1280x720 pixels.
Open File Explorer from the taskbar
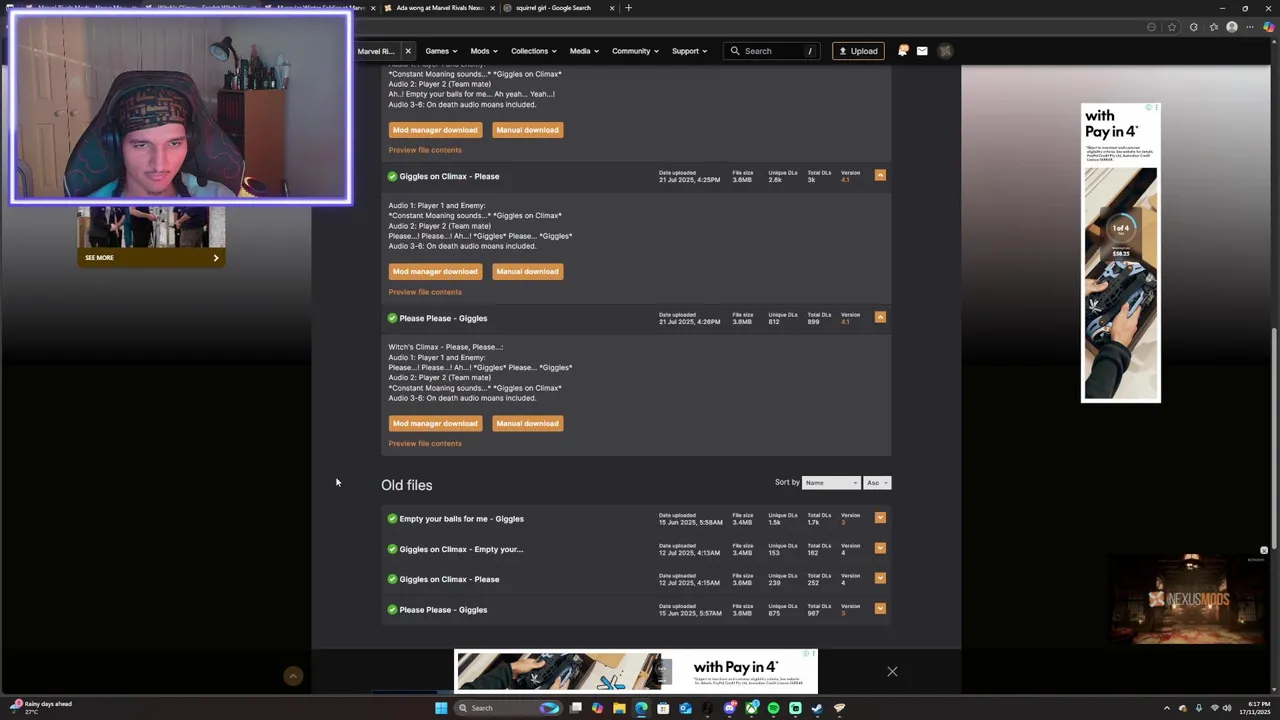tap(619, 708)
